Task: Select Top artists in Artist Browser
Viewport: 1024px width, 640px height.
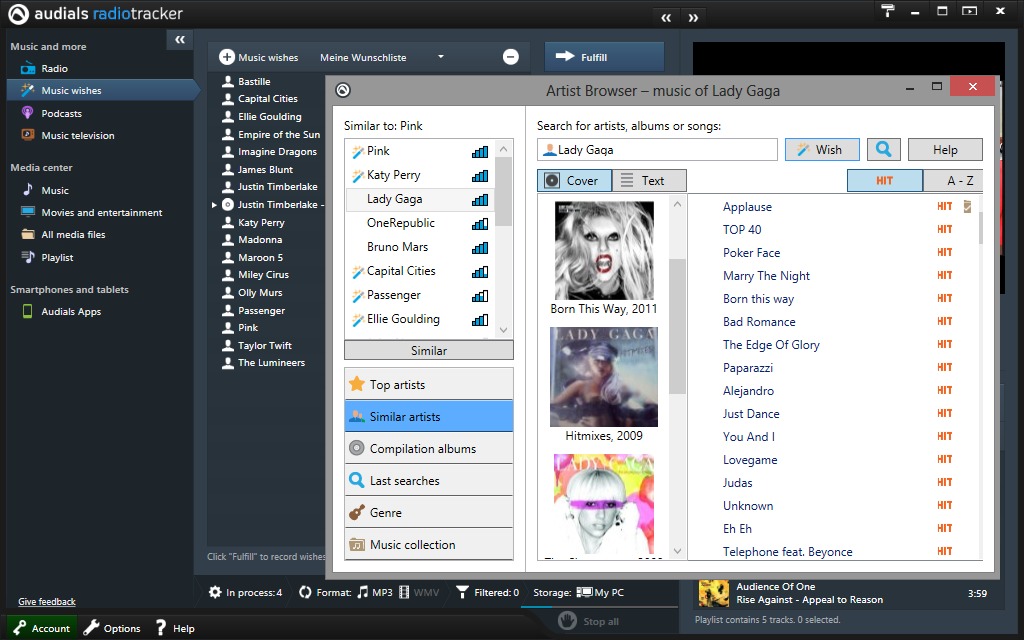Action: coord(429,385)
